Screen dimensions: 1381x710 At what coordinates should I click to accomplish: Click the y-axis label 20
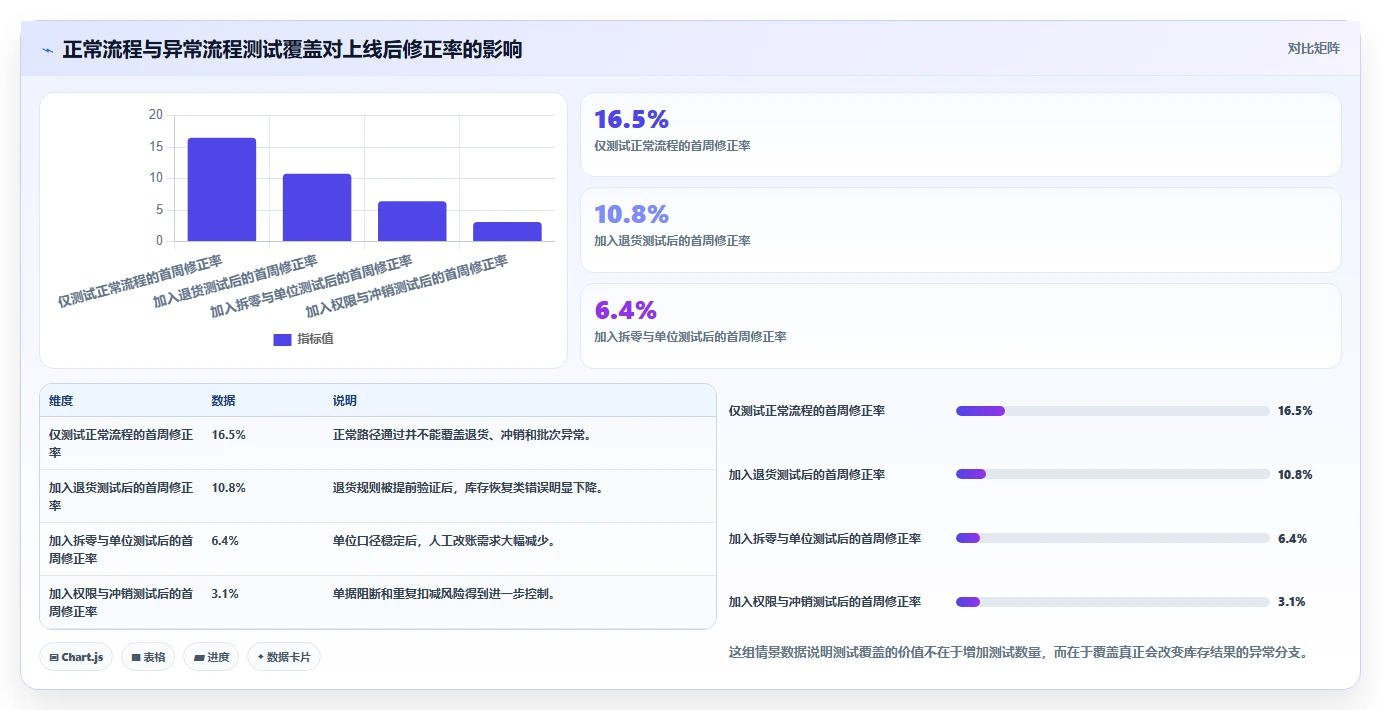tap(155, 115)
